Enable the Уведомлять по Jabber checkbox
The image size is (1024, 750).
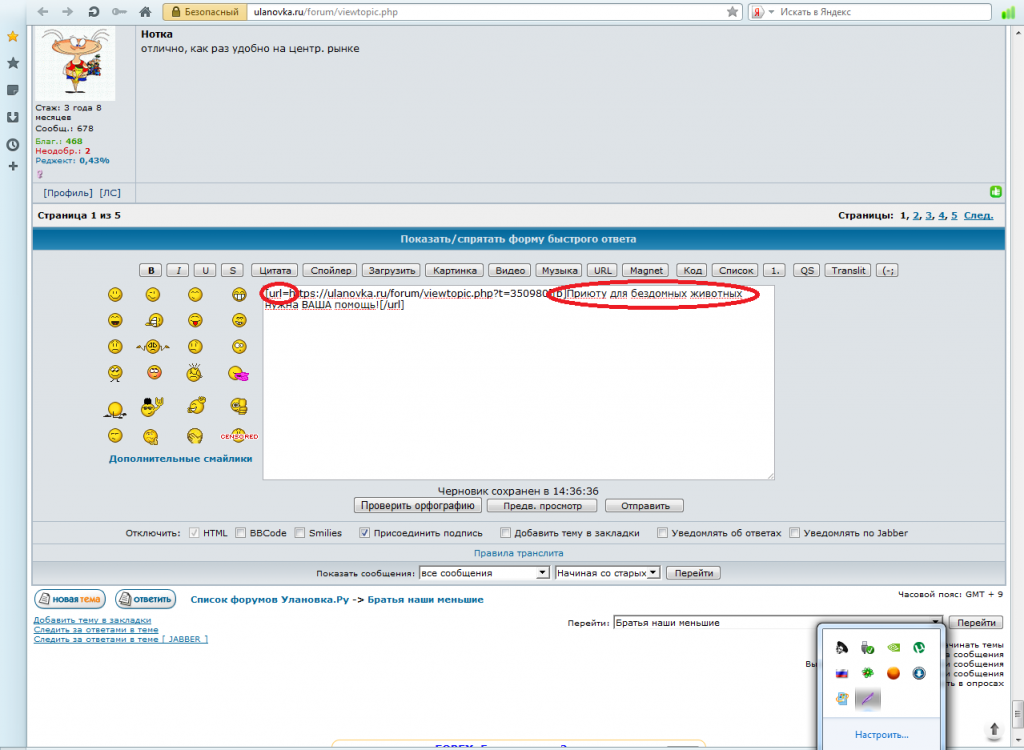795,532
